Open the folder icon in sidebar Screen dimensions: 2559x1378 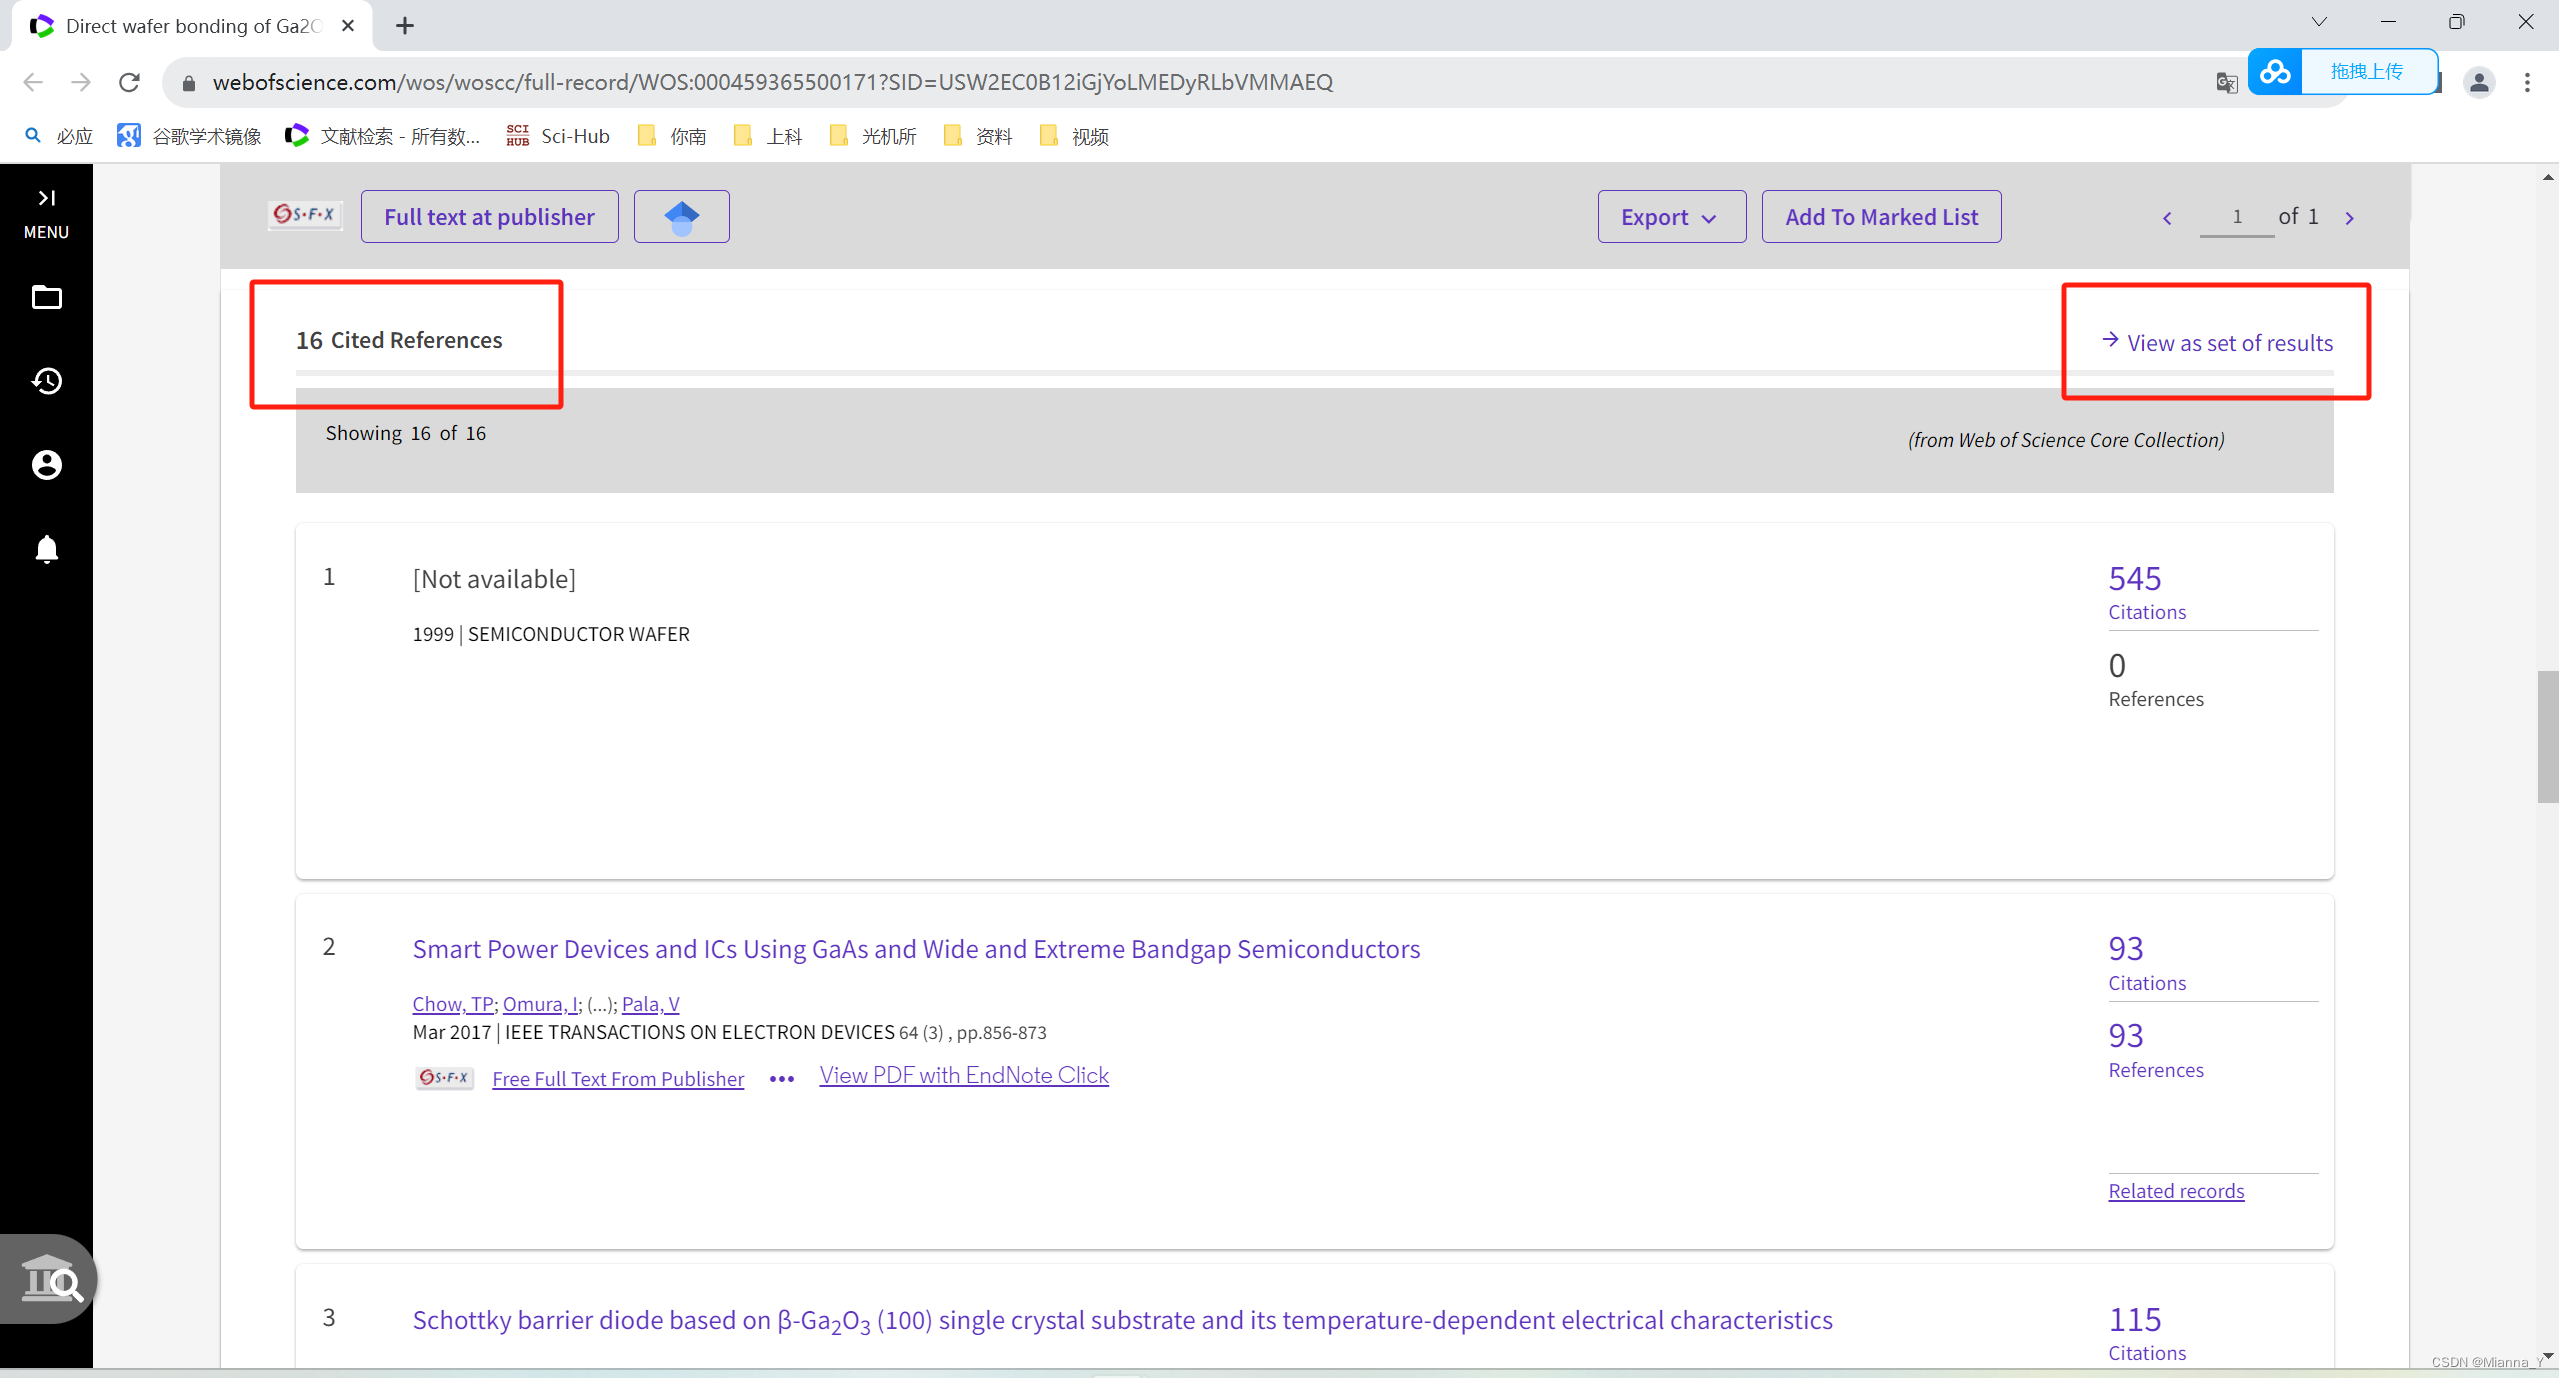tap(46, 298)
